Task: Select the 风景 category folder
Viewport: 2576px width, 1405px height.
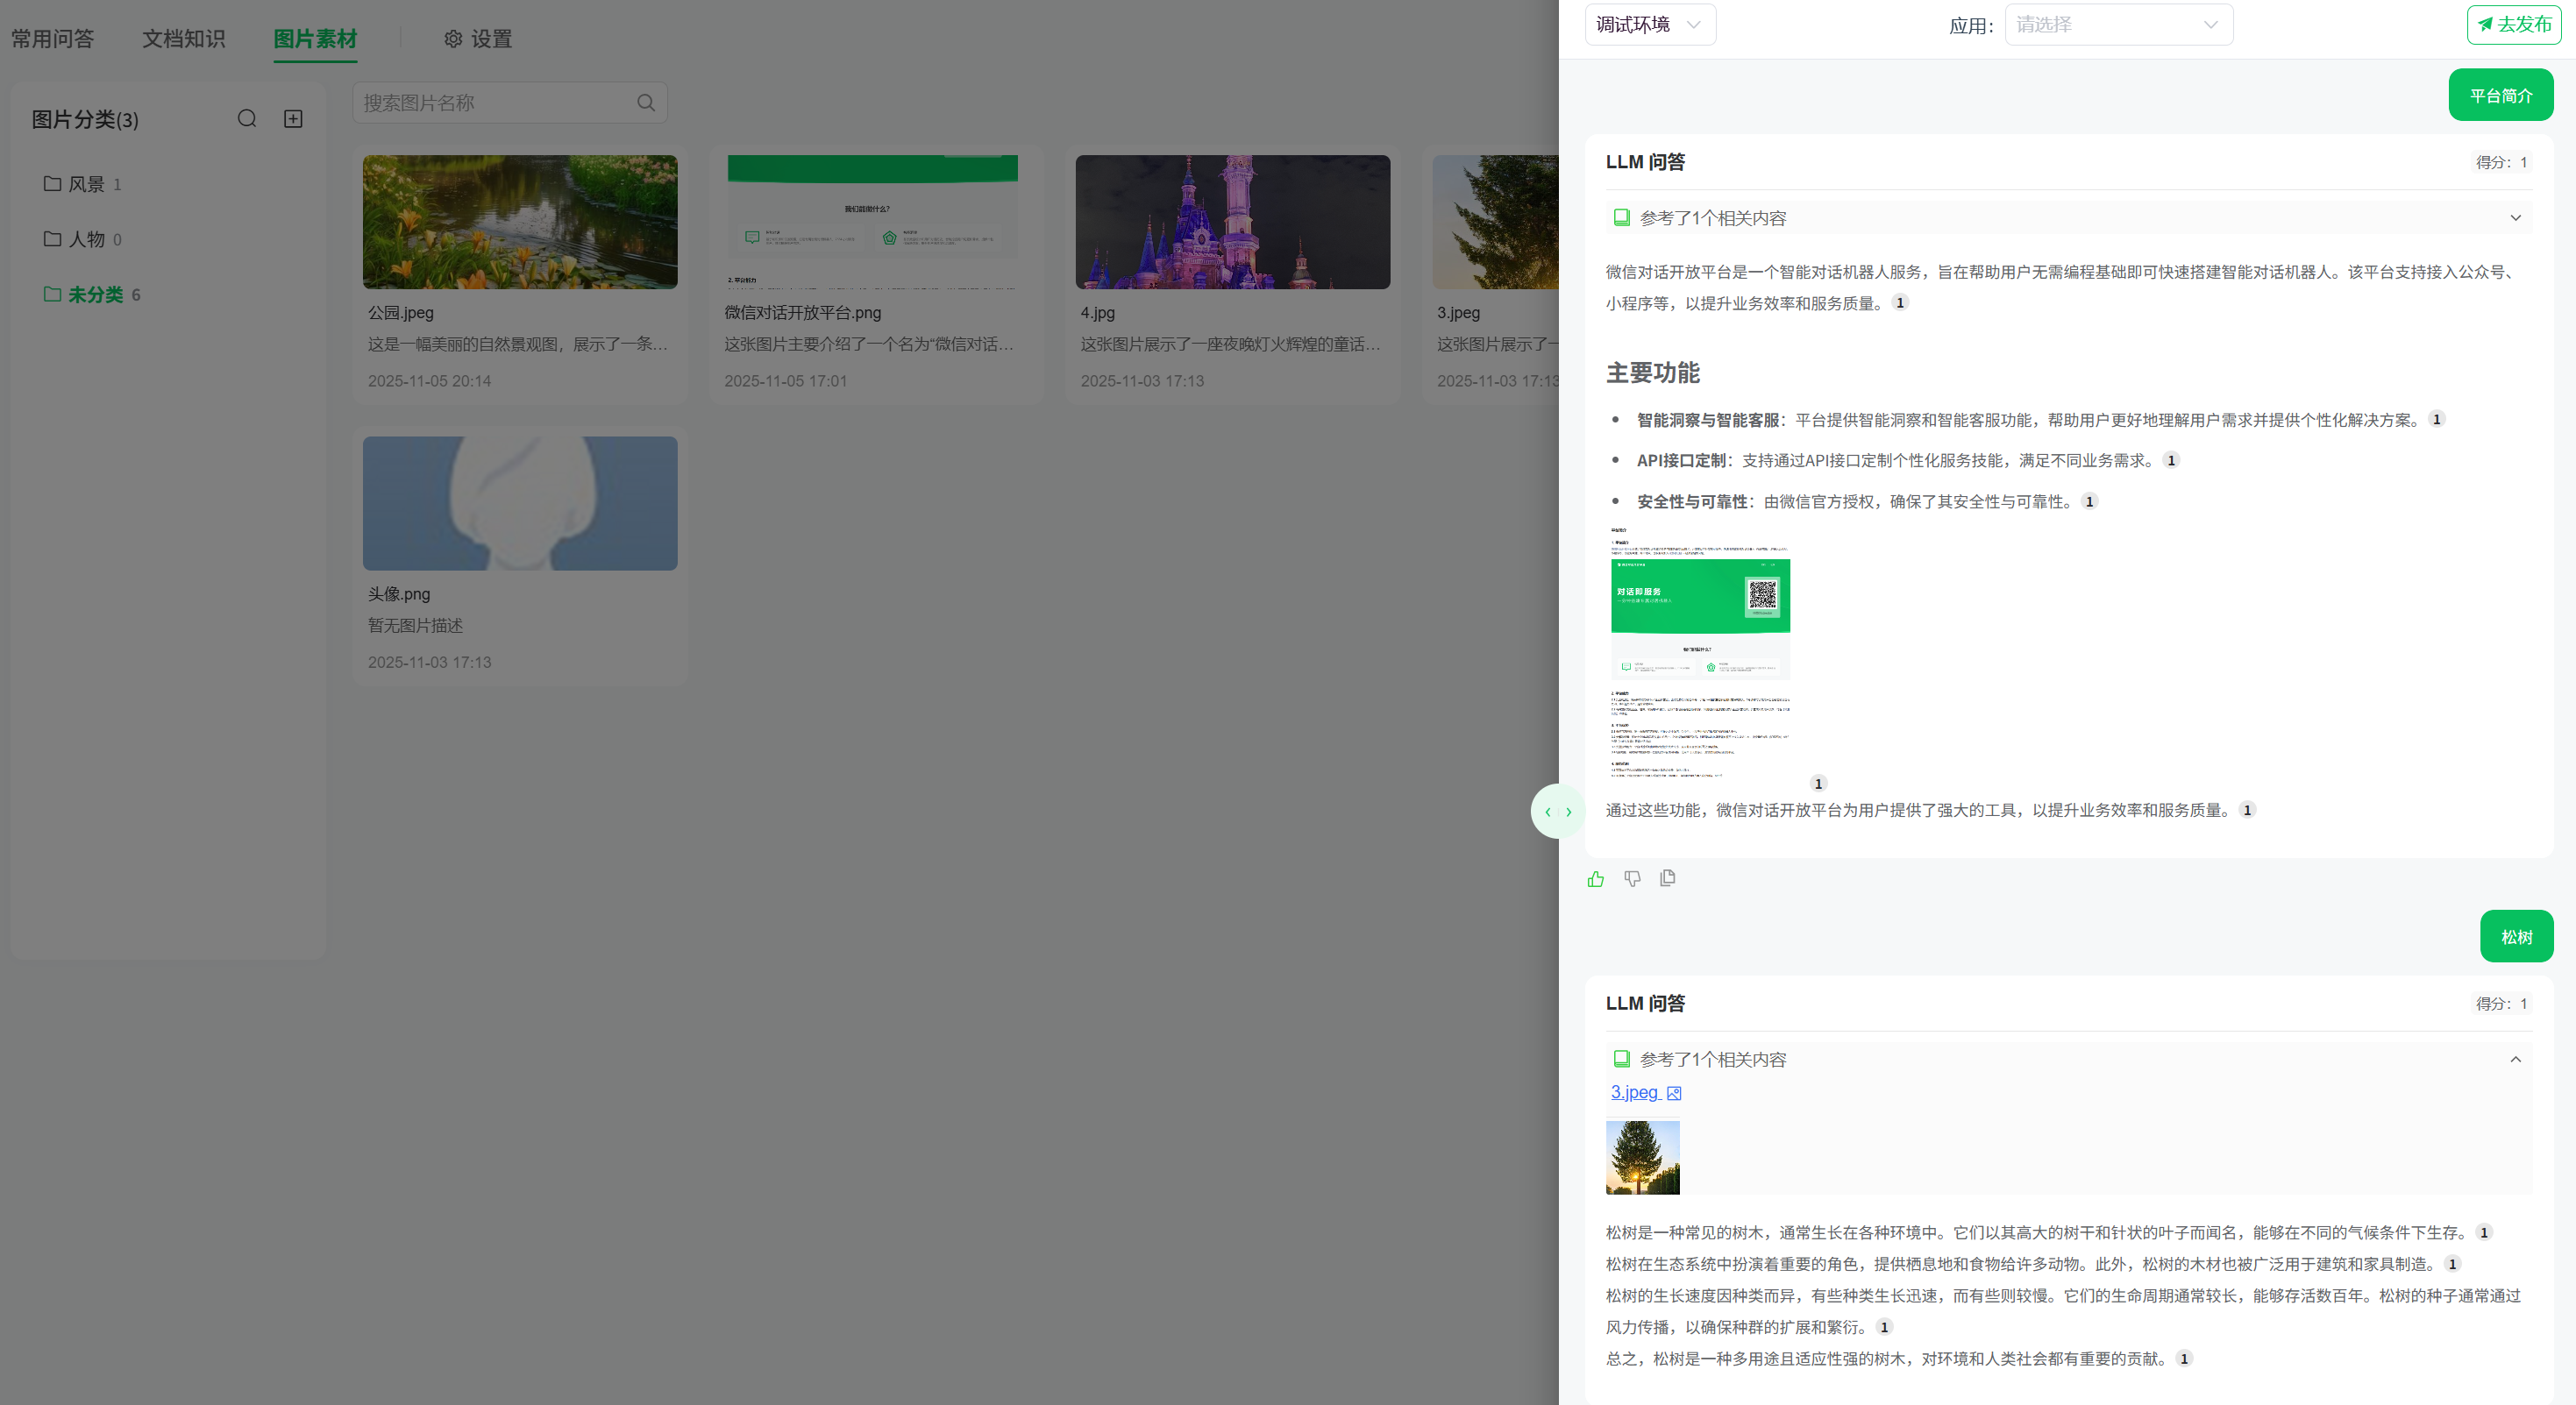Action: pos(88,184)
